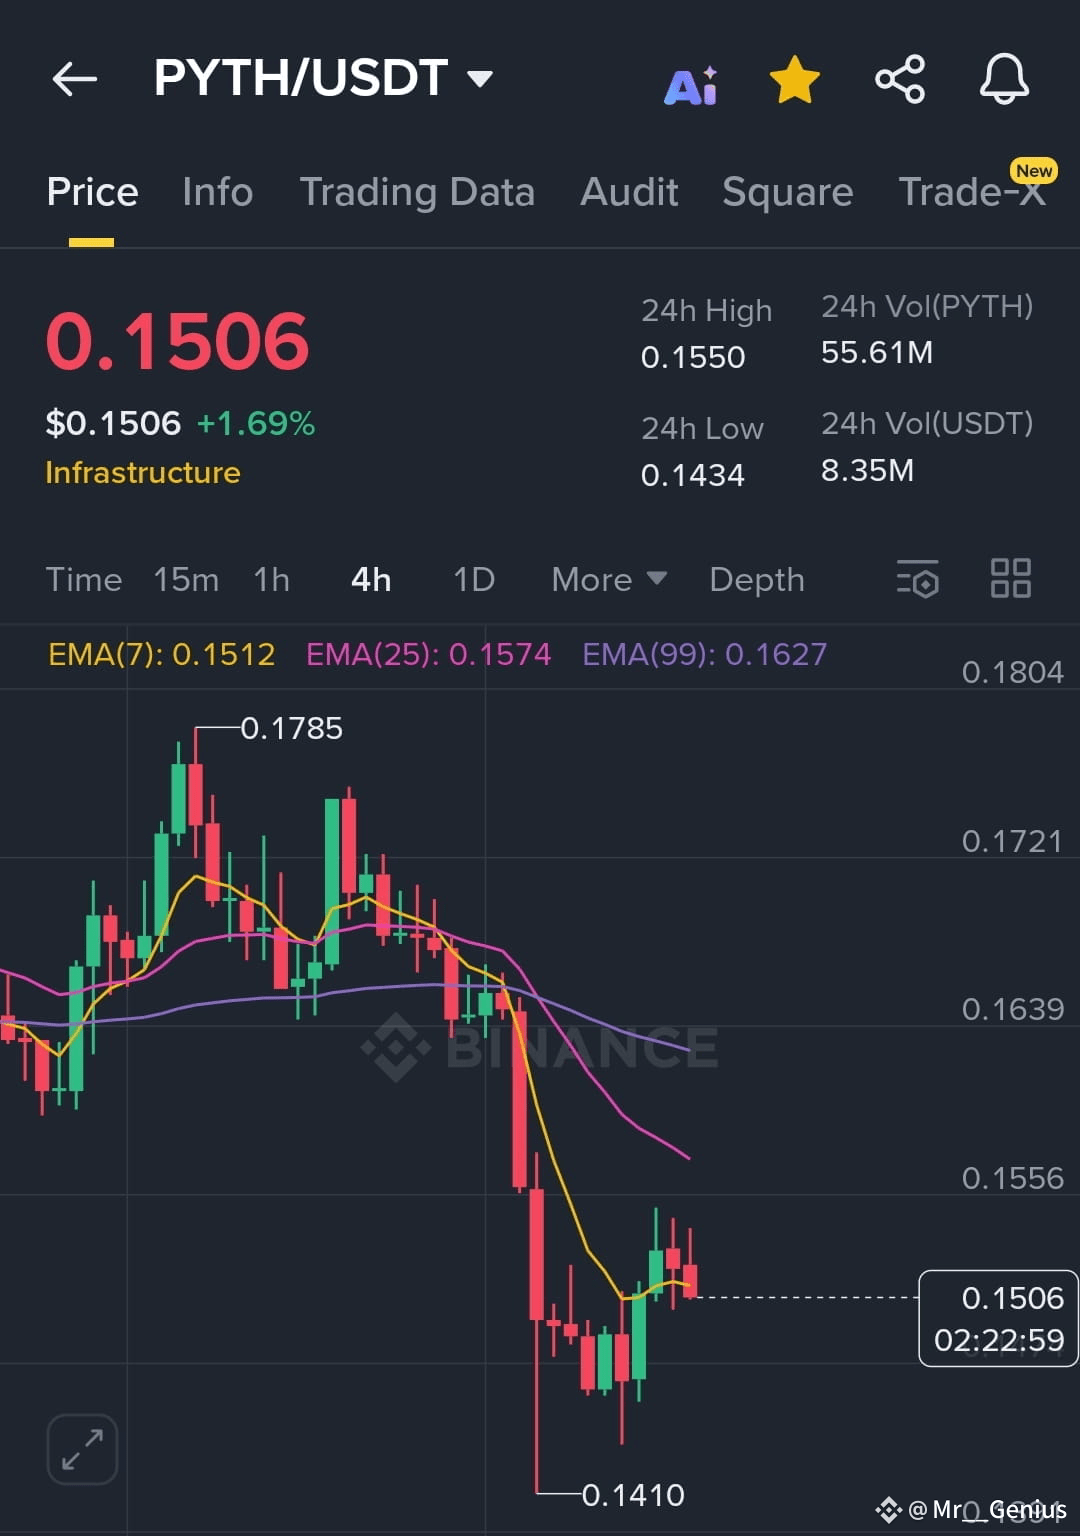The width and height of the screenshot is (1080, 1536).
Task: Open the PYTH/USDT pair selector dropdown
Action: click(x=323, y=78)
